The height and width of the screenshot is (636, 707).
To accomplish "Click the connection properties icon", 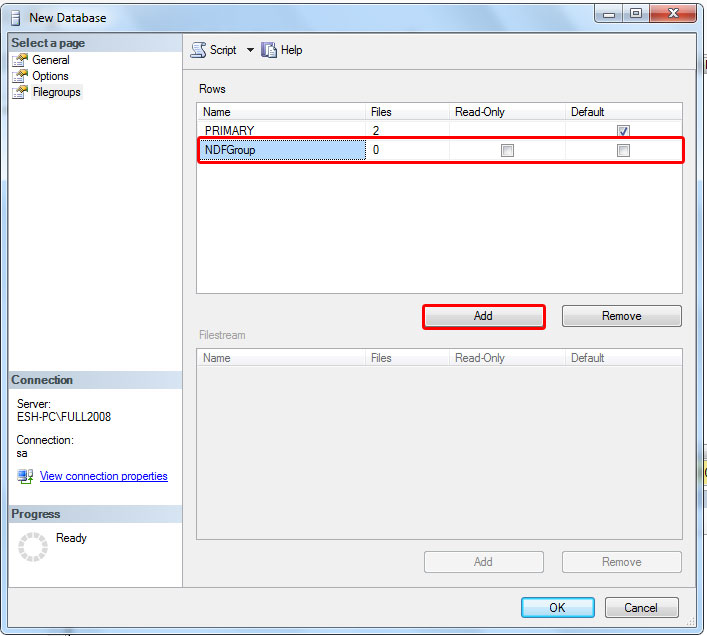I will [x=25, y=476].
